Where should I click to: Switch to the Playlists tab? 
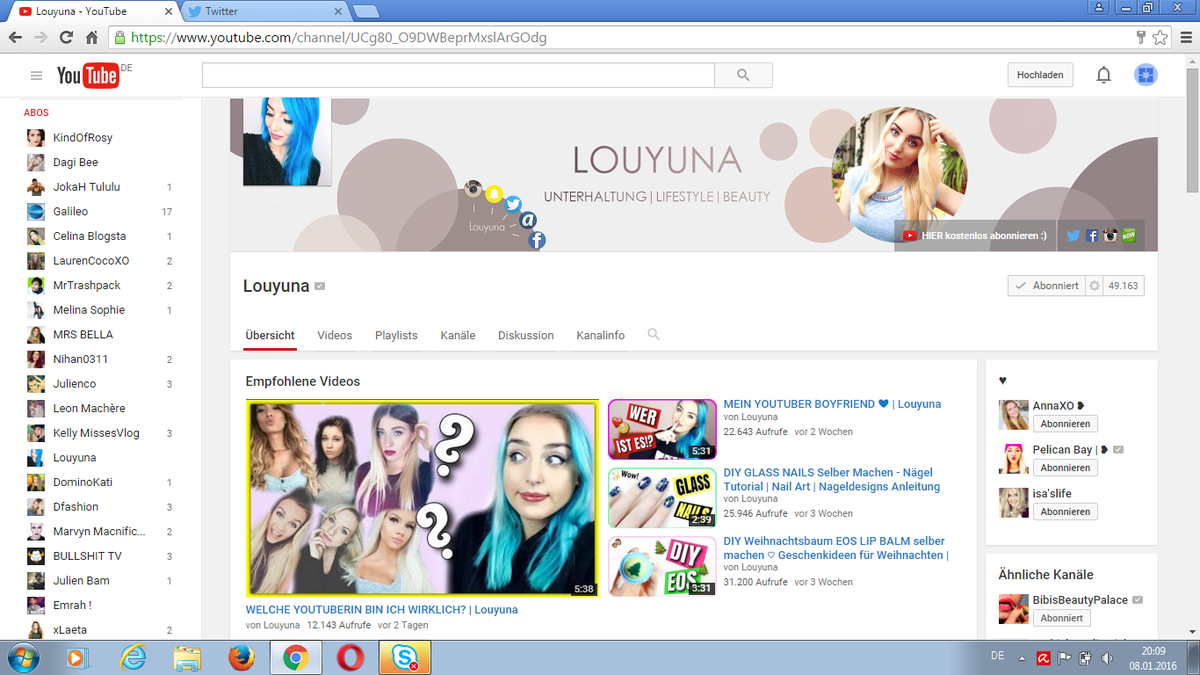click(x=396, y=335)
